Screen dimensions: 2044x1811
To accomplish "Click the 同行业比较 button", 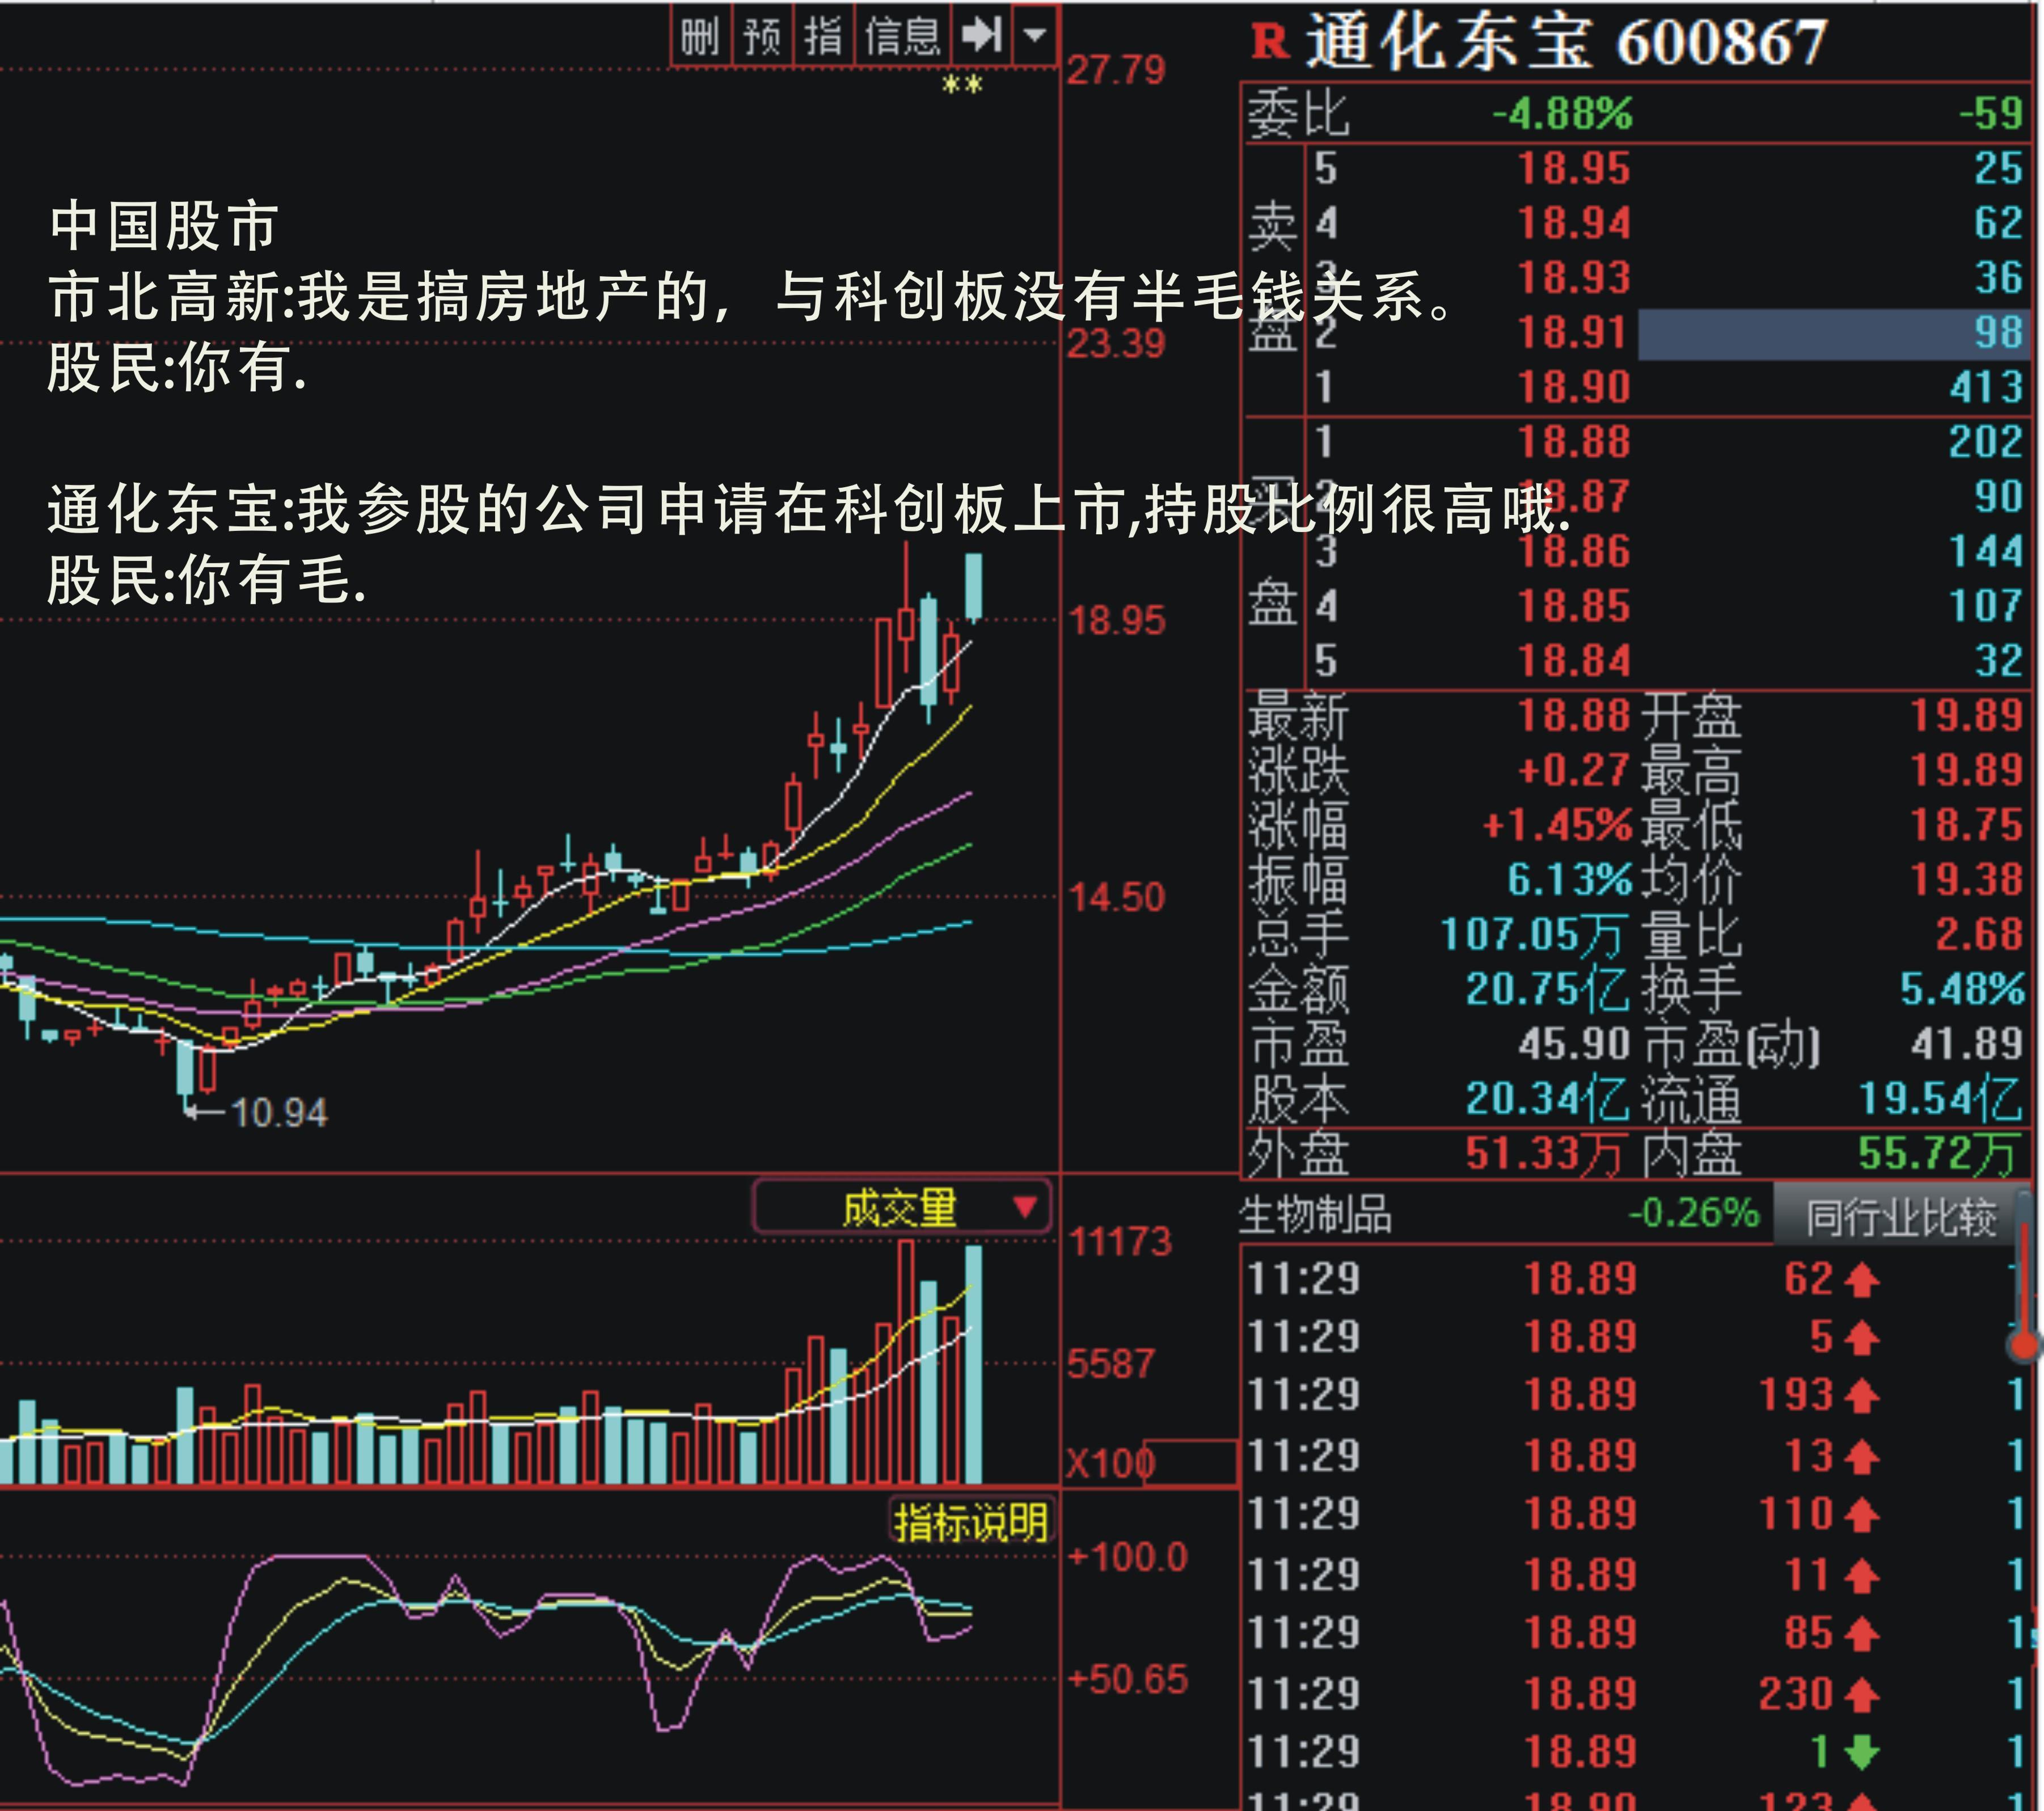I will [1900, 1216].
